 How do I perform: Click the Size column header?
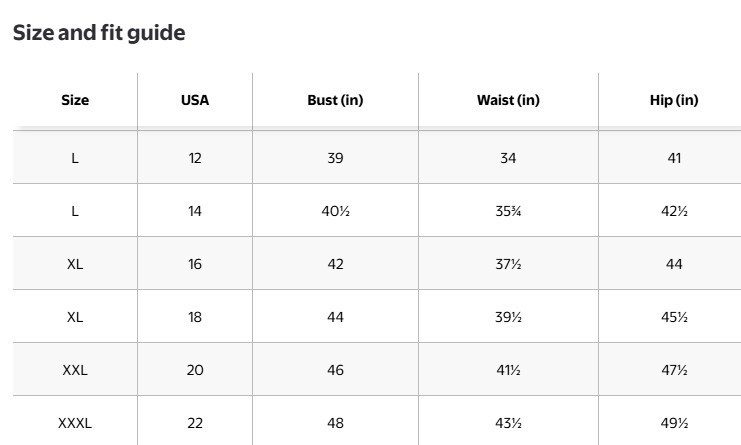(75, 100)
